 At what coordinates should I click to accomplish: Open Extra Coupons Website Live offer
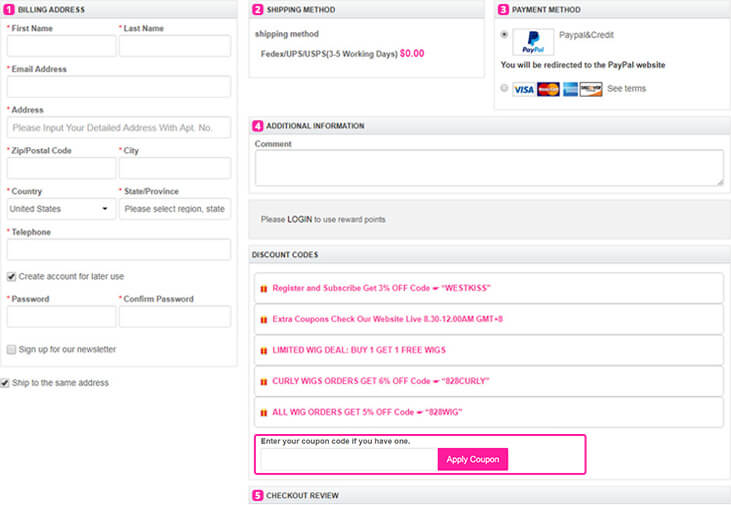[x=489, y=319]
